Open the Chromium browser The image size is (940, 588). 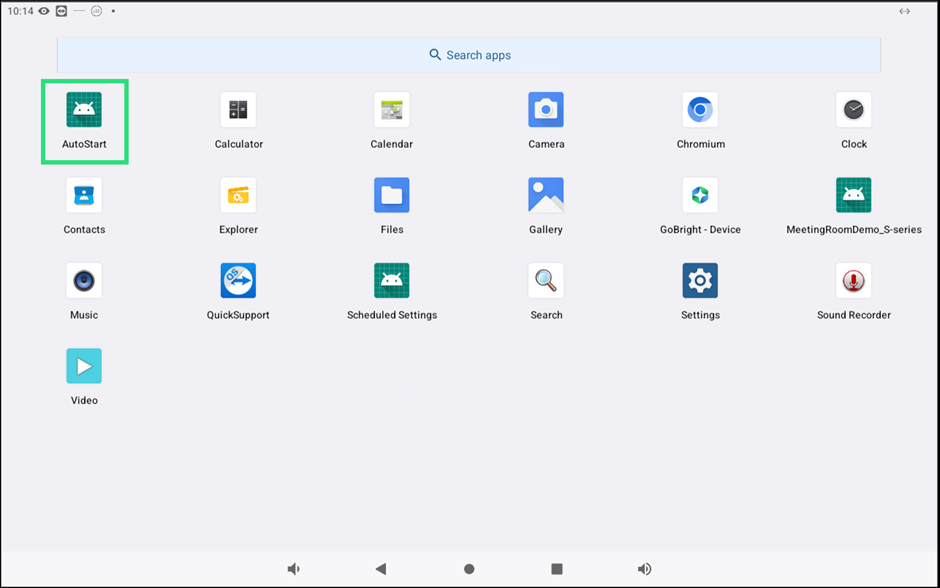pyautogui.click(x=700, y=110)
